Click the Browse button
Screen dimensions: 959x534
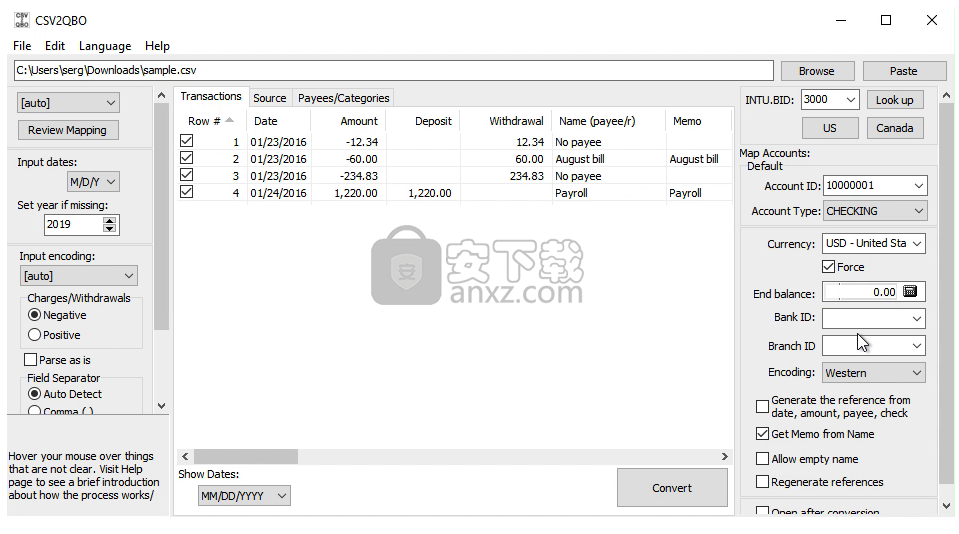(816, 71)
